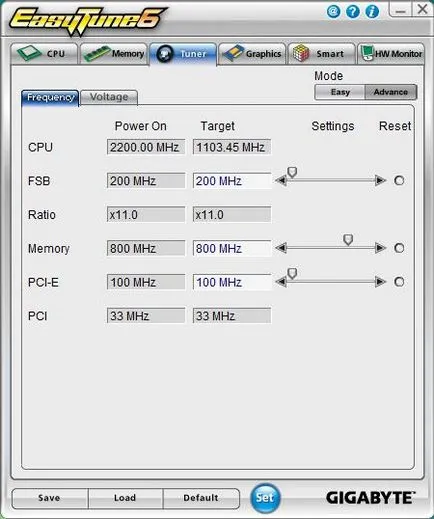The width and height of the screenshot is (434, 519).
Task: Decrease Memory frequency with left arrow
Action: [281, 248]
